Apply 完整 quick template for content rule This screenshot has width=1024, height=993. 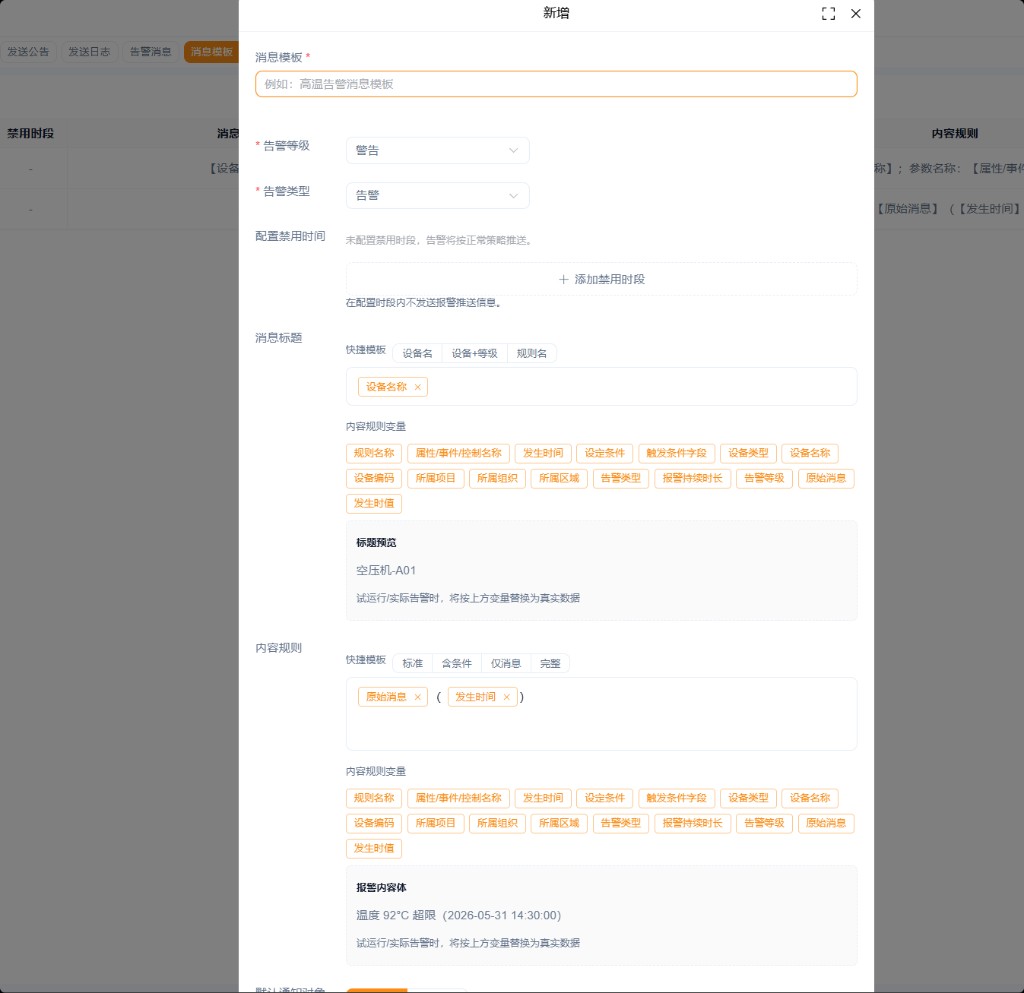coord(550,663)
